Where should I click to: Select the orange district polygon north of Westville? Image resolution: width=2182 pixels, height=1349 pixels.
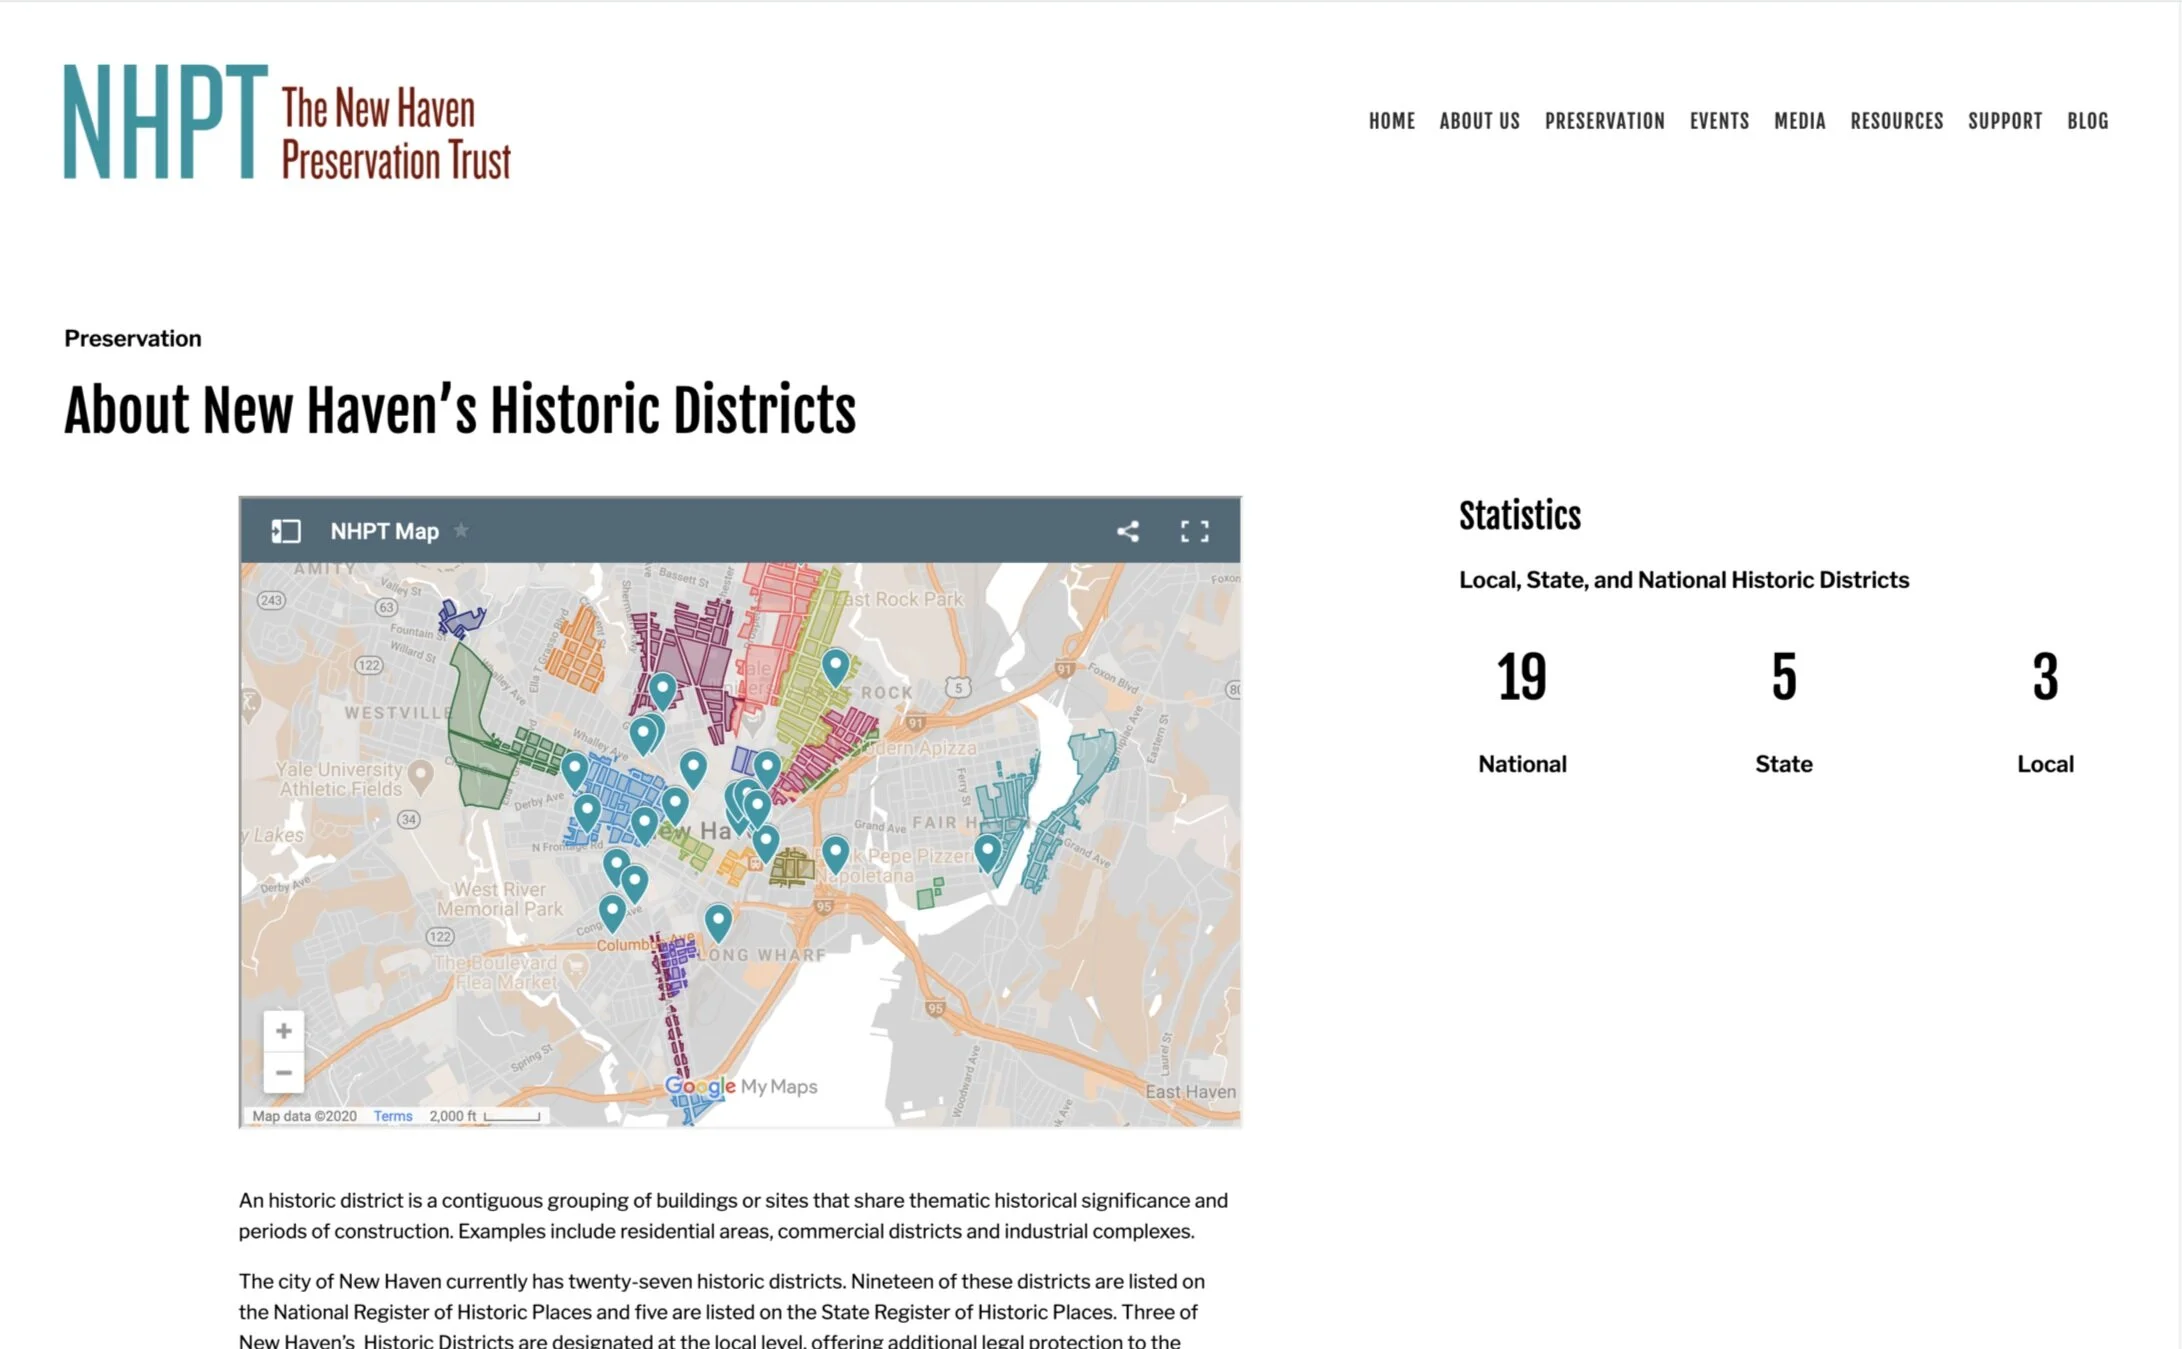coord(576,648)
